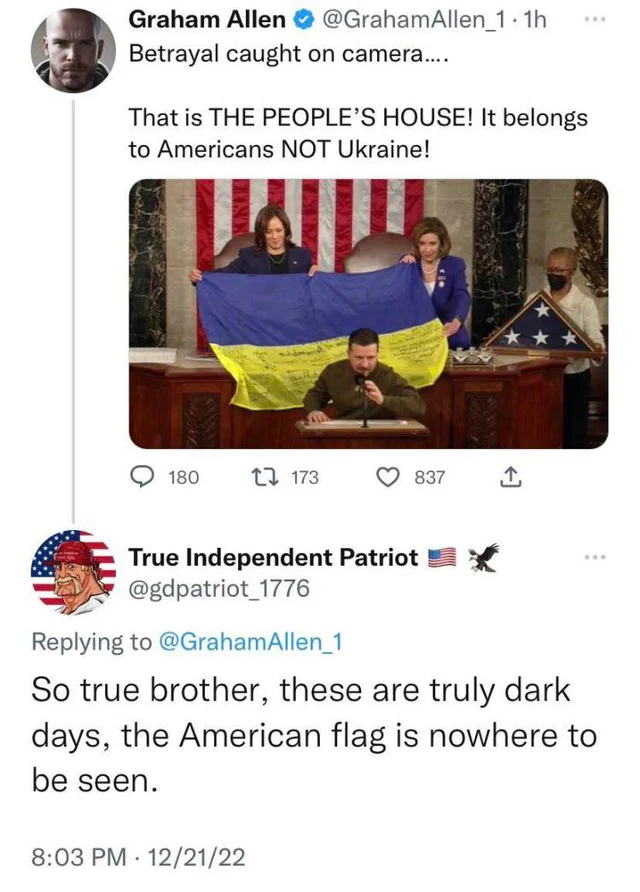Click the reply speech bubble icon

point(144,478)
